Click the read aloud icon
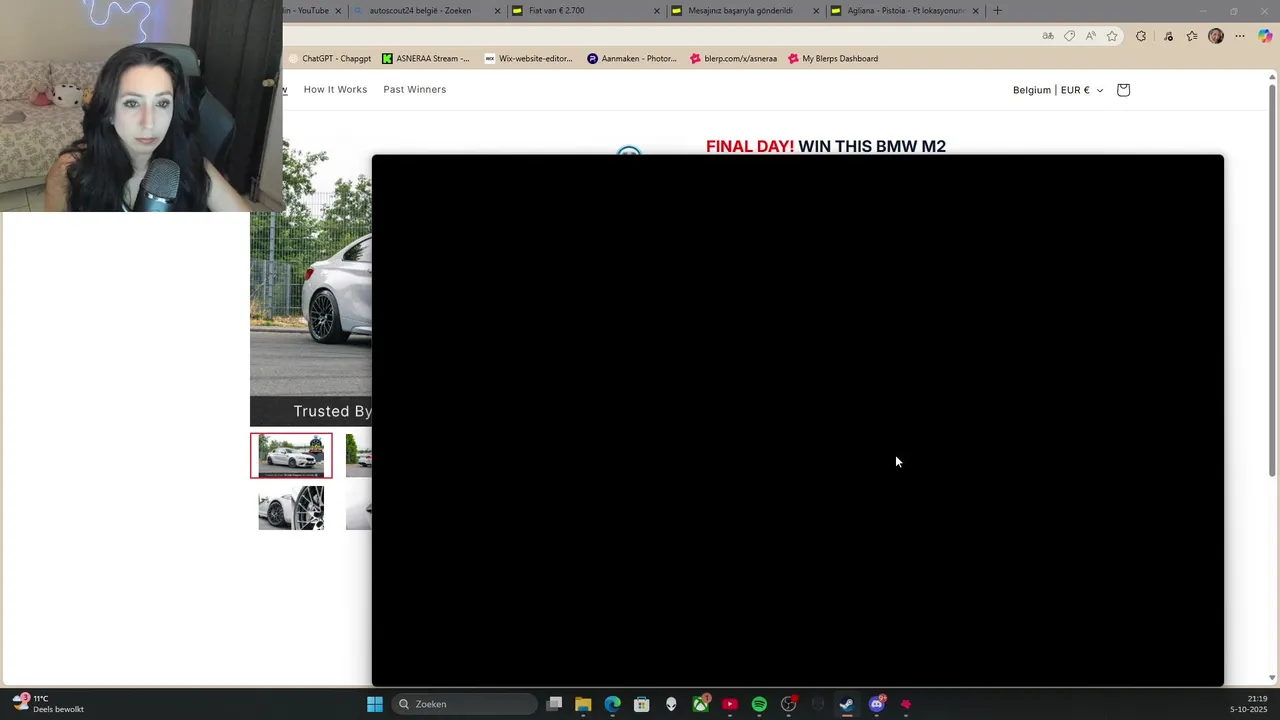Screen dimensions: 1280x720 1090,36
